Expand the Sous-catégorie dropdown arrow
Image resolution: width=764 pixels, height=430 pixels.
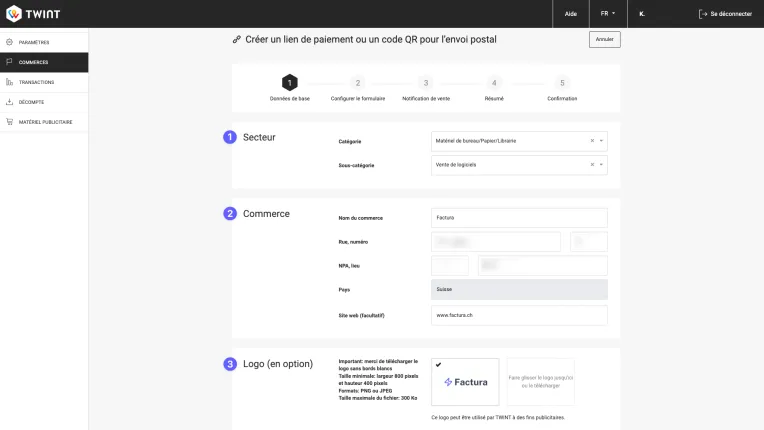pos(601,165)
